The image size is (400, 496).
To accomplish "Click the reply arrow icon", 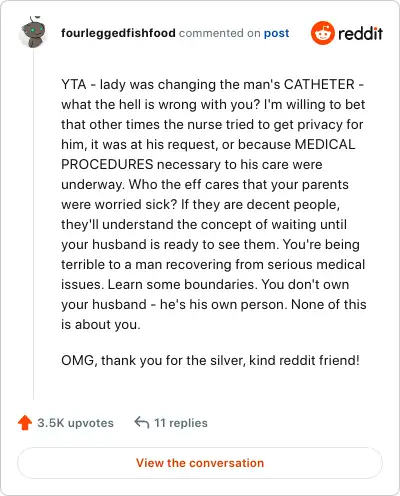I will [x=141, y=422].
